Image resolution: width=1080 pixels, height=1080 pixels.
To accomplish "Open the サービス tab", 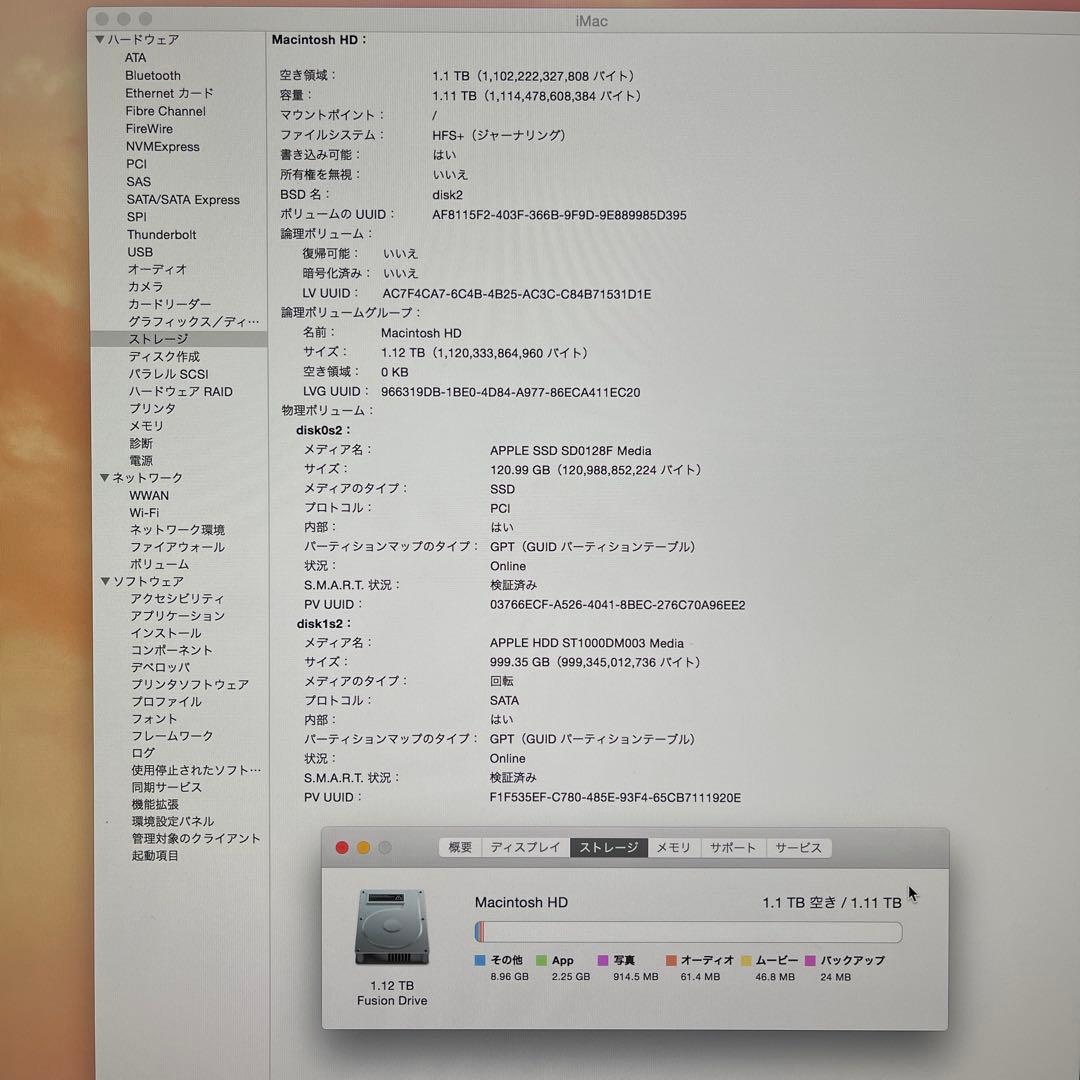I will (798, 847).
